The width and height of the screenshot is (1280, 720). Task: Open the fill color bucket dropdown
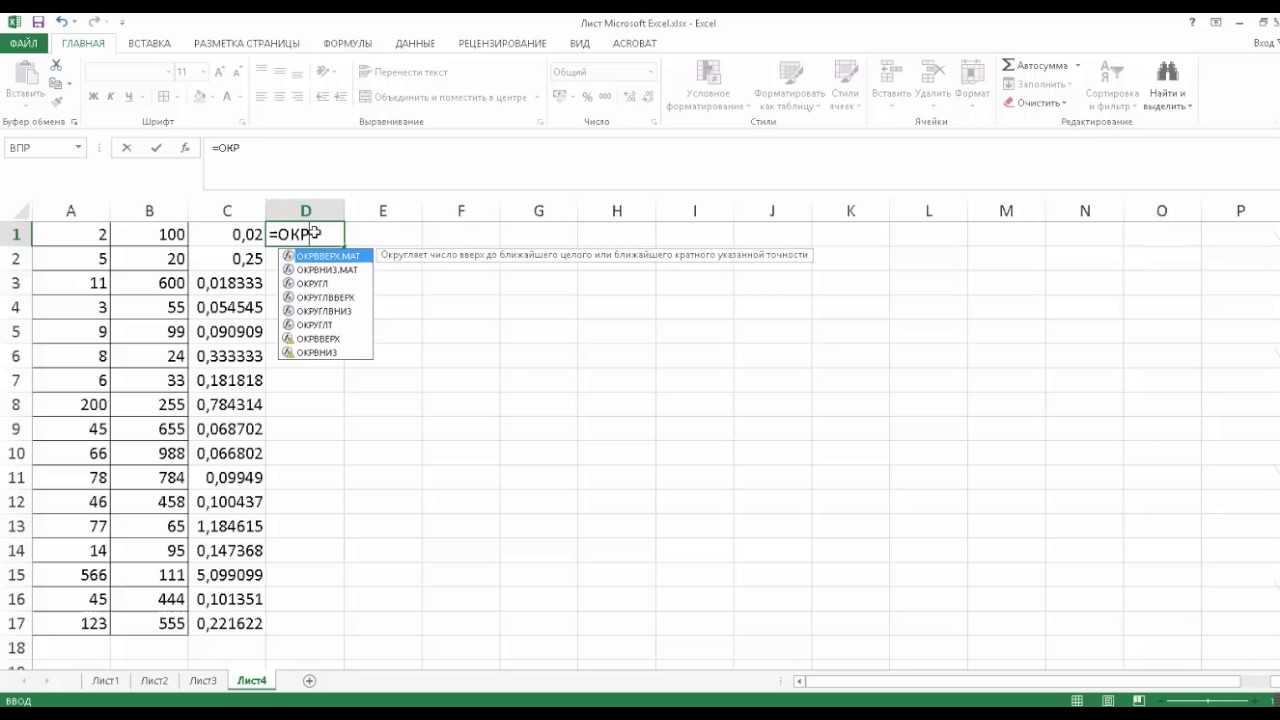[x=212, y=97]
